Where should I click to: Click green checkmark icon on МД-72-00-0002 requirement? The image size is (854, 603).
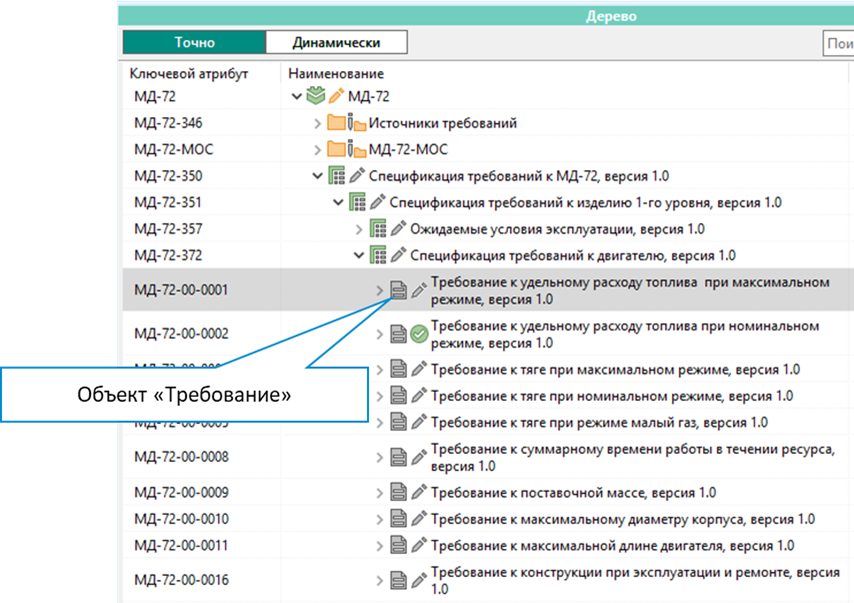tap(419, 334)
